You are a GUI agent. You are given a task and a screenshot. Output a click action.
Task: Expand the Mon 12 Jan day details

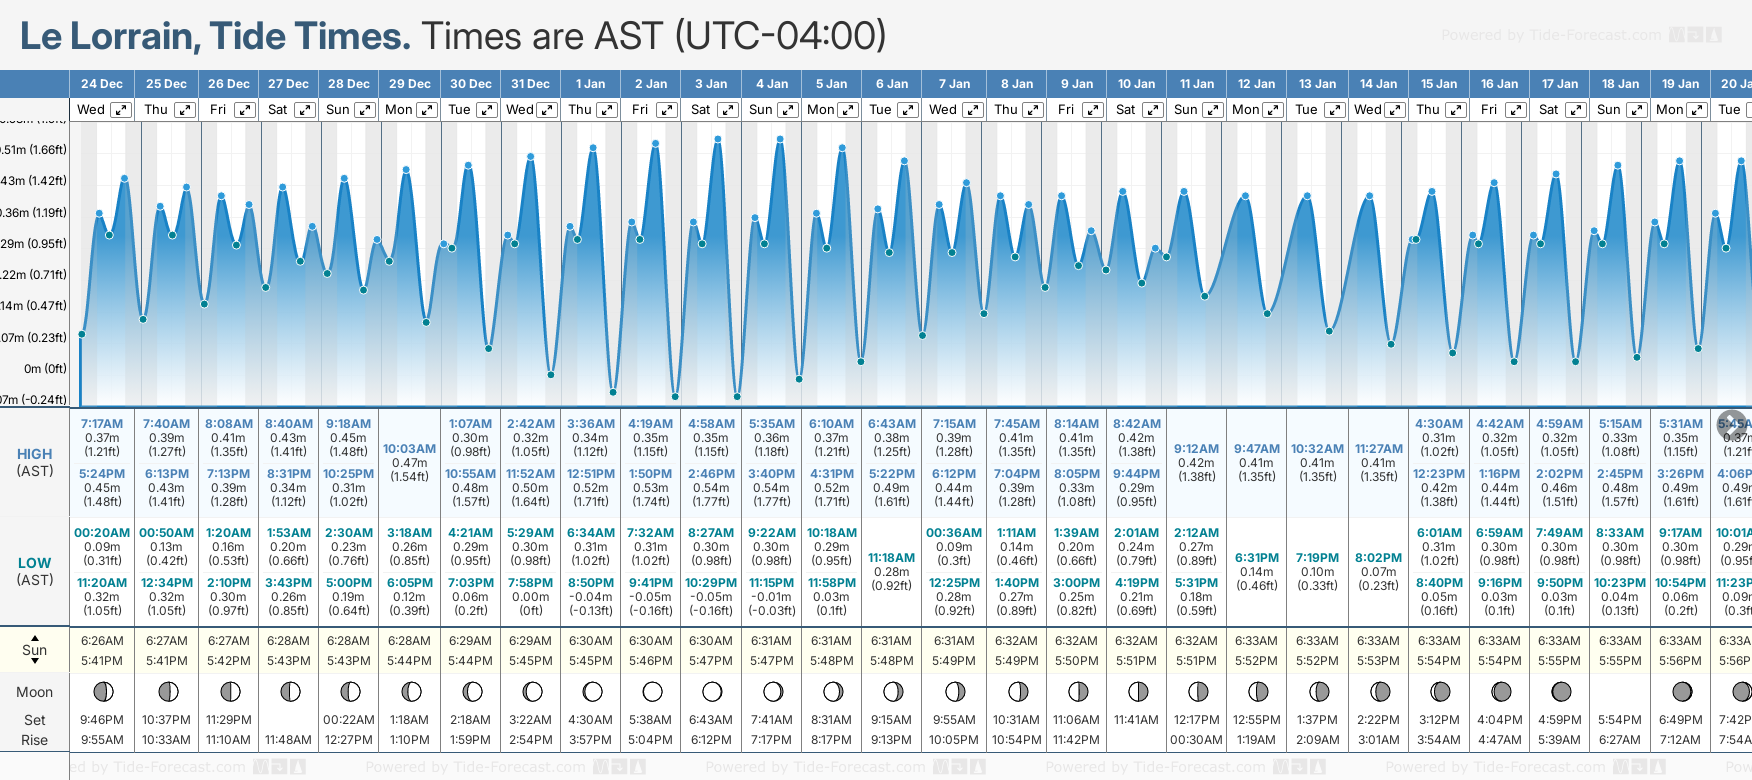1274,110
